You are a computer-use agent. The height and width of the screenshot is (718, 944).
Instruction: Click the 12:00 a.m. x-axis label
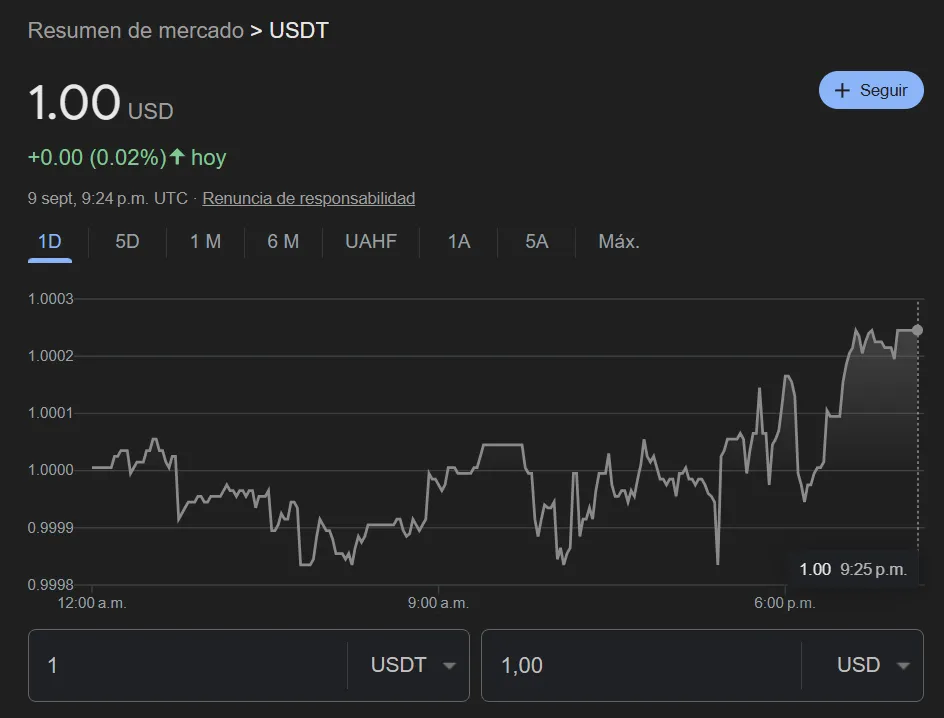tap(92, 602)
